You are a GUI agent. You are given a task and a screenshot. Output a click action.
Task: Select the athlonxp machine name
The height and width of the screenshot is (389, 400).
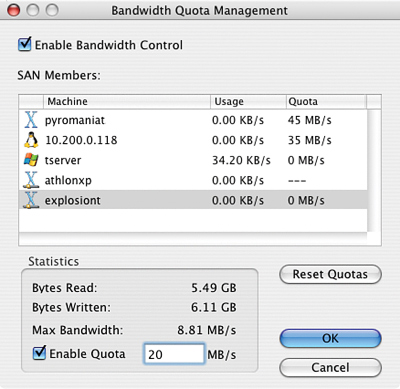pos(68,180)
